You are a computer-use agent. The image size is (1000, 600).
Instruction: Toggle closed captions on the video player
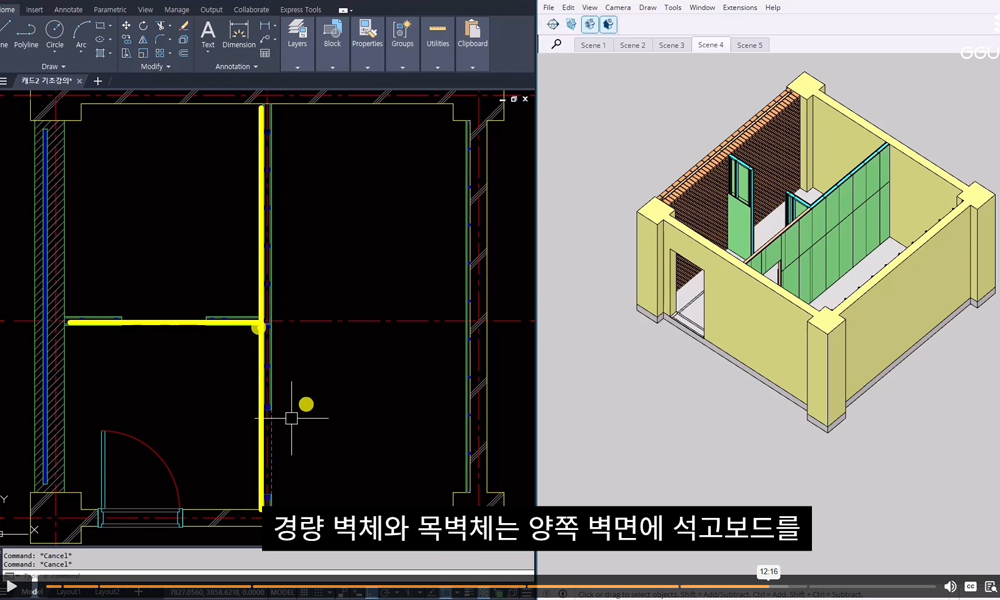[x=971, y=587]
